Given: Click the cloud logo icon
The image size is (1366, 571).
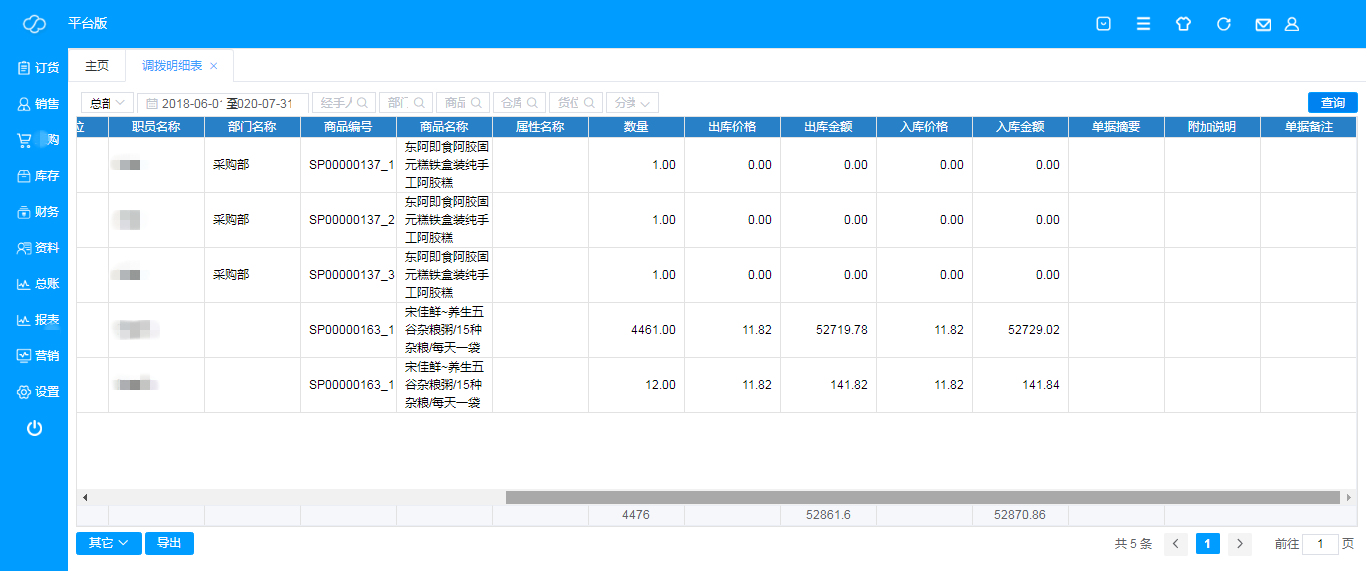Looking at the screenshot, I should 34,24.
